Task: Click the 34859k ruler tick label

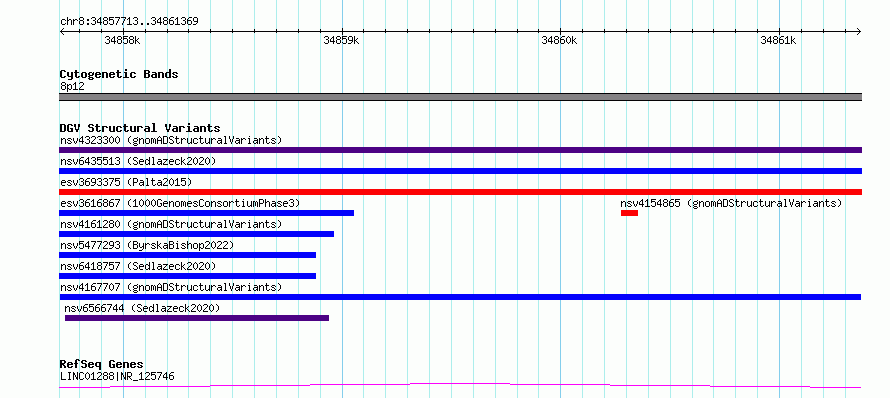Action: click(x=341, y=40)
